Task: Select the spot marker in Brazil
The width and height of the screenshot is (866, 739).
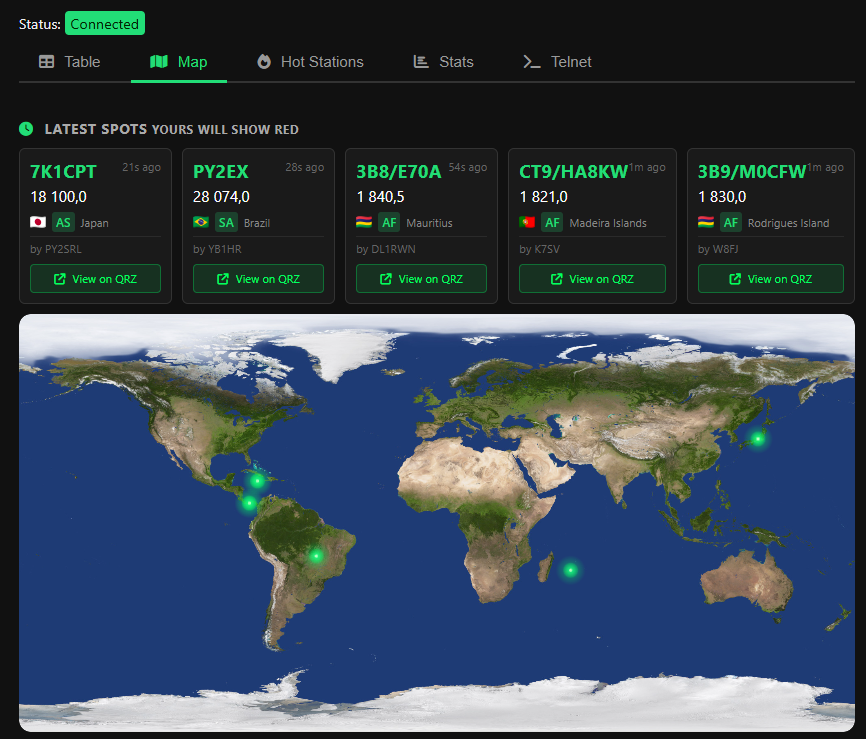Action: point(317,555)
